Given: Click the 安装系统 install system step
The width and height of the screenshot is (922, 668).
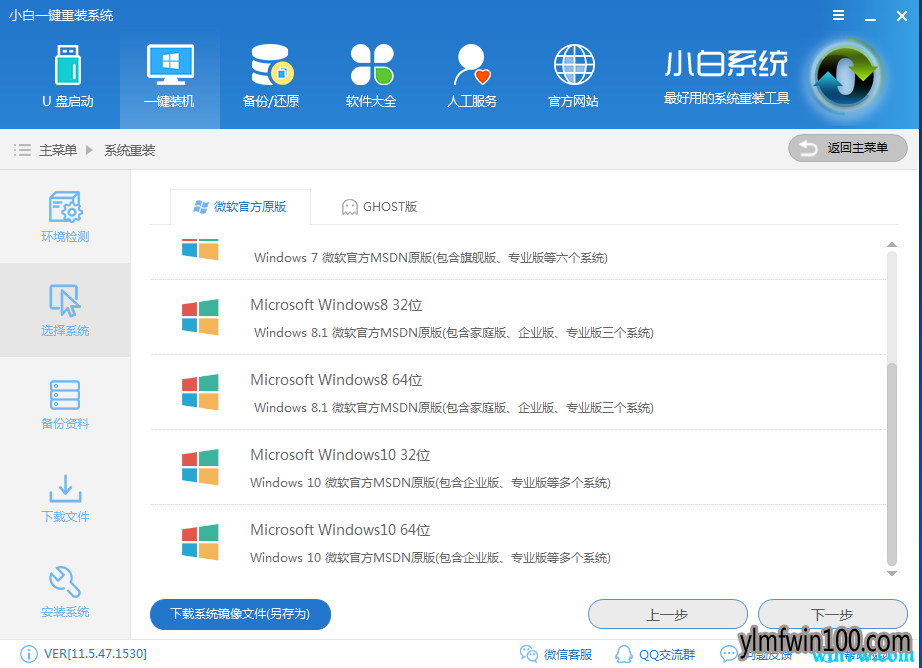Looking at the screenshot, I should coord(65,592).
